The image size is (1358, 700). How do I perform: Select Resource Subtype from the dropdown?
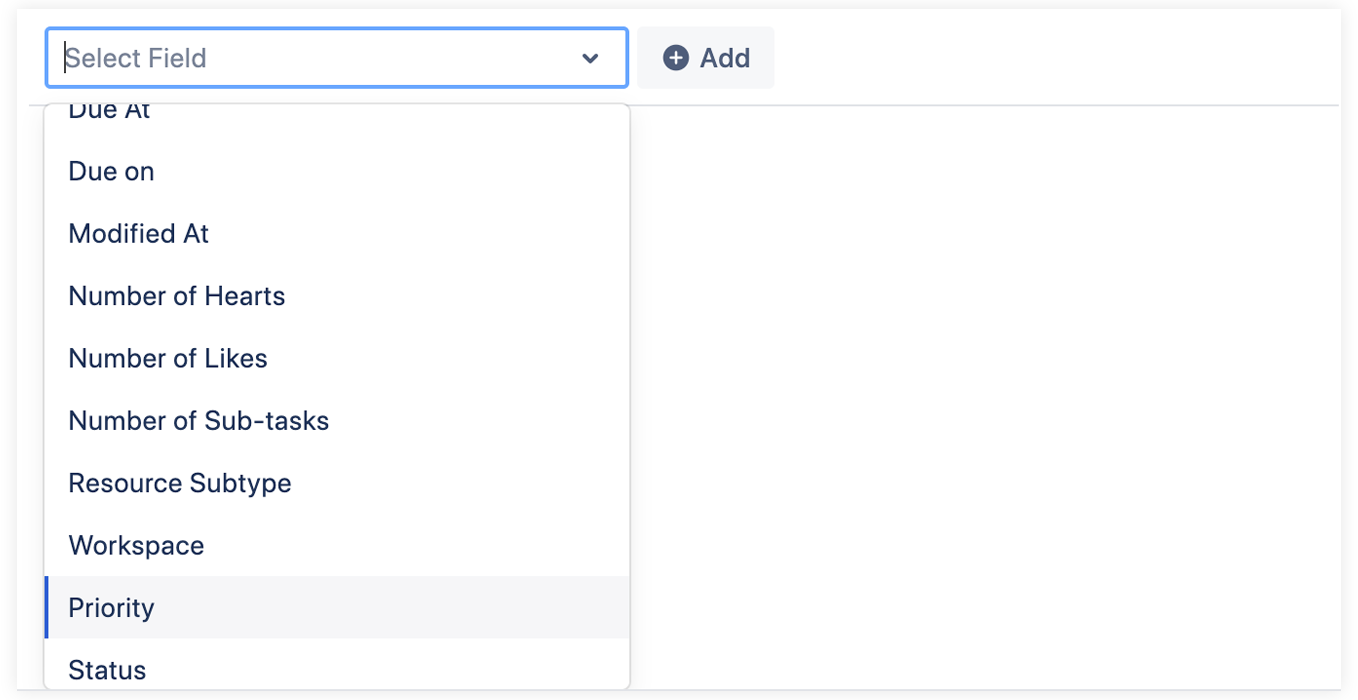pyautogui.click(x=180, y=483)
